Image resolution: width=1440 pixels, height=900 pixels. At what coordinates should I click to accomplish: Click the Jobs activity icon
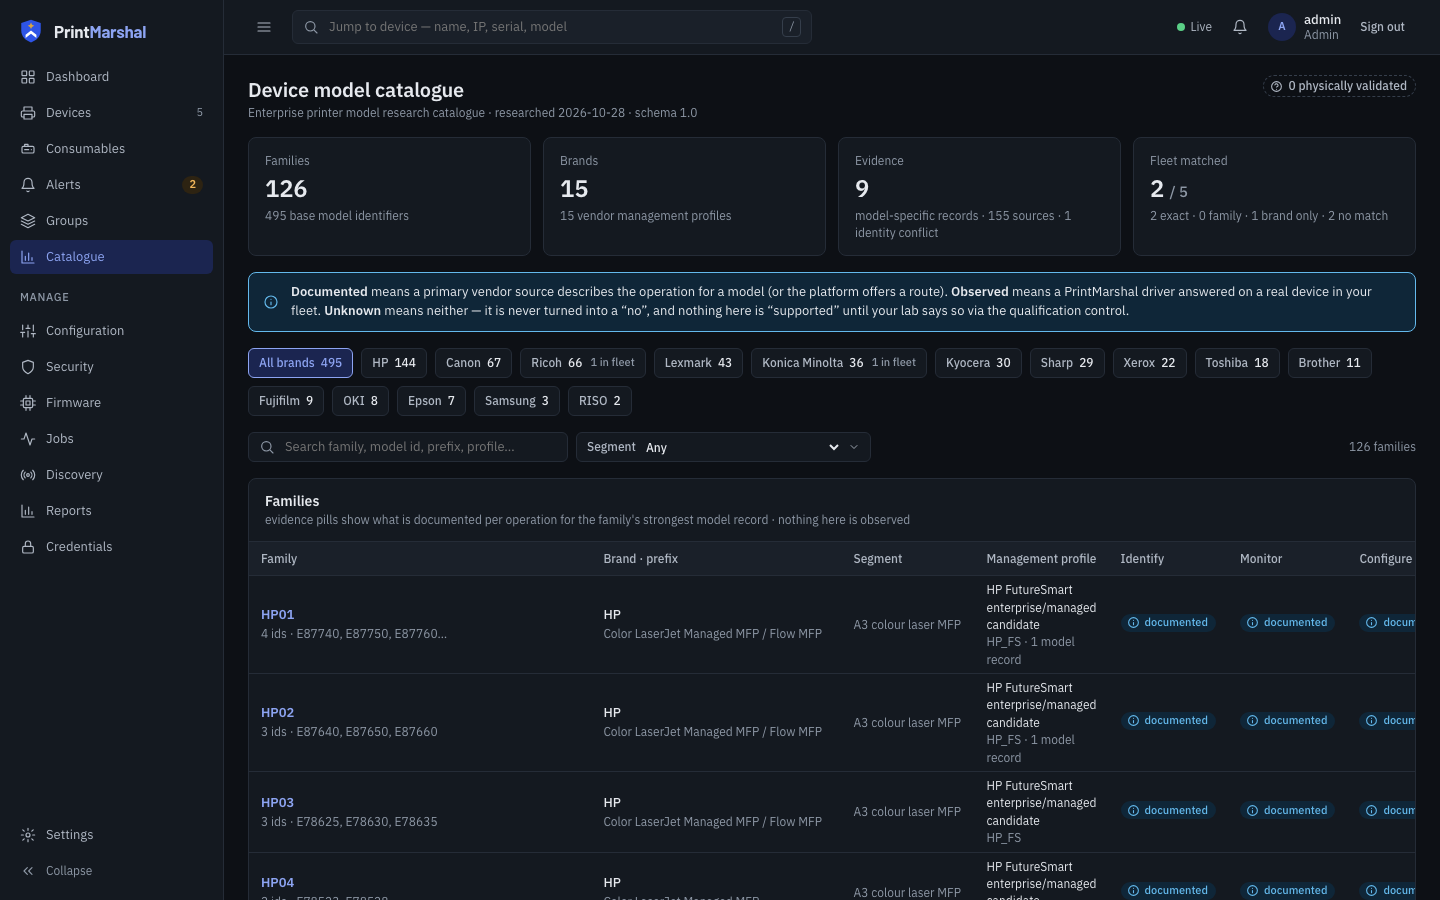[x=28, y=439]
